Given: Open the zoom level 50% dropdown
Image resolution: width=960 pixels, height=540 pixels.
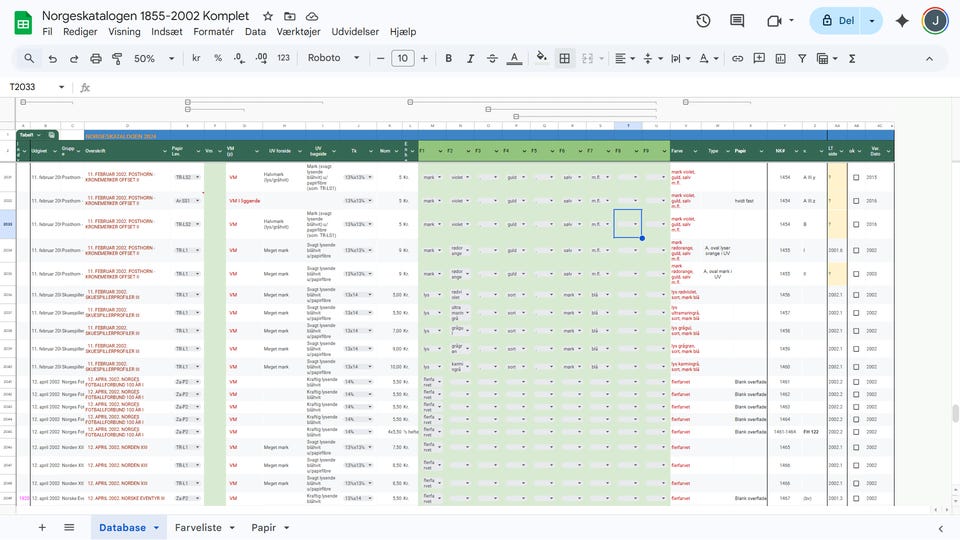Looking at the screenshot, I should [152, 58].
